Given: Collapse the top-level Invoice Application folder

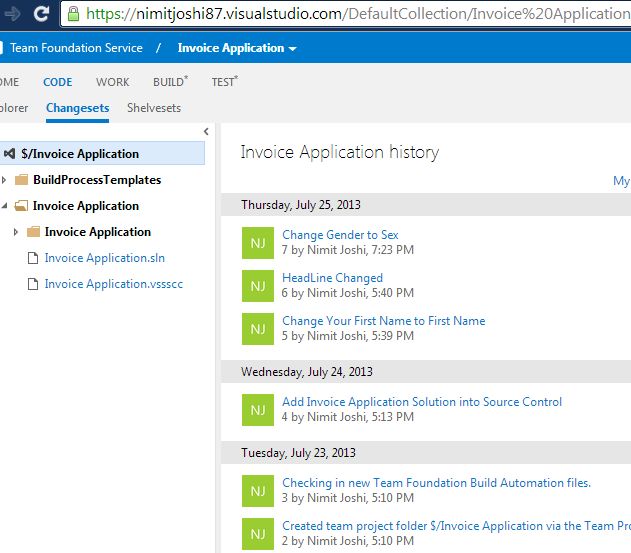Looking at the screenshot, I should 5,206.
